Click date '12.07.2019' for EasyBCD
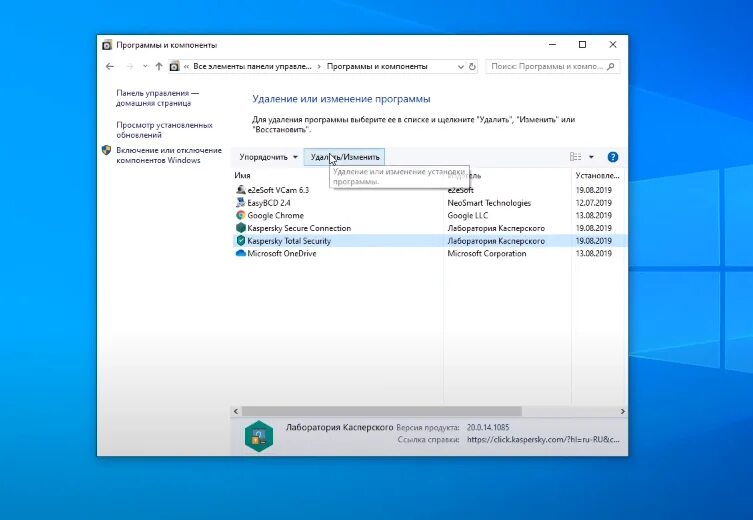This screenshot has height=520, width=753. pyautogui.click(x=594, y=203)
